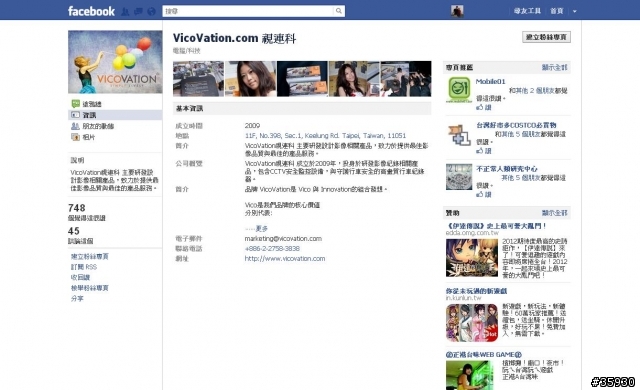Open the user profile picture in header
The width and height of the screenshot is (640, 390).
coord(457,11)
